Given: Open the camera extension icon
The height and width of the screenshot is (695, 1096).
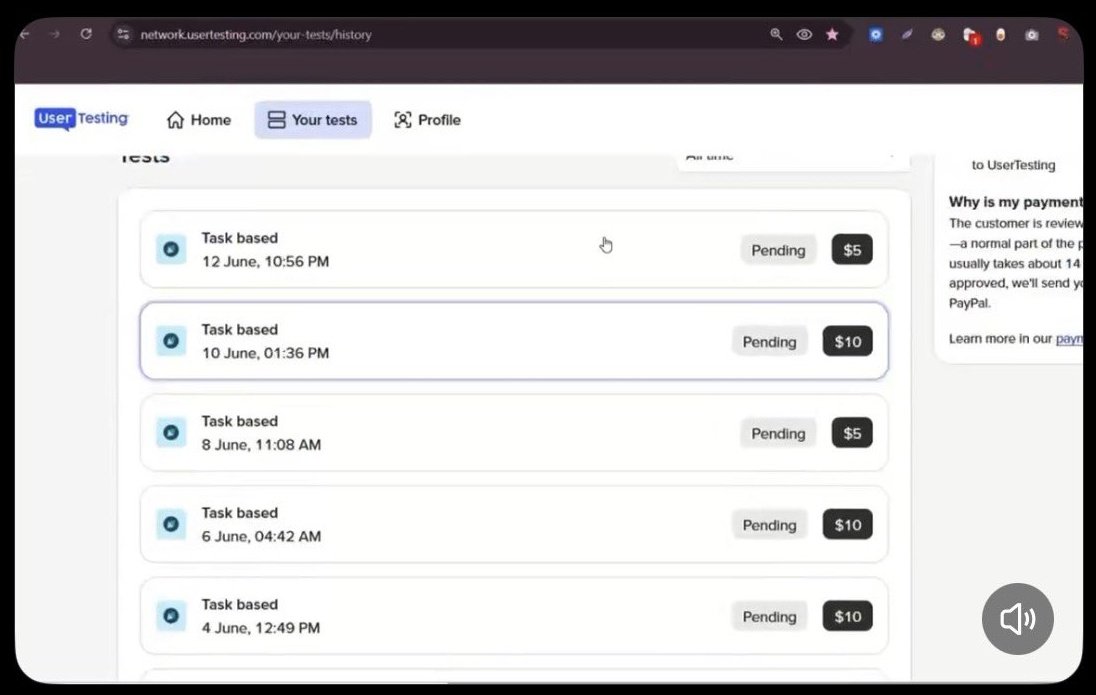Looking at the screenshot, I should coord(1032,34).
